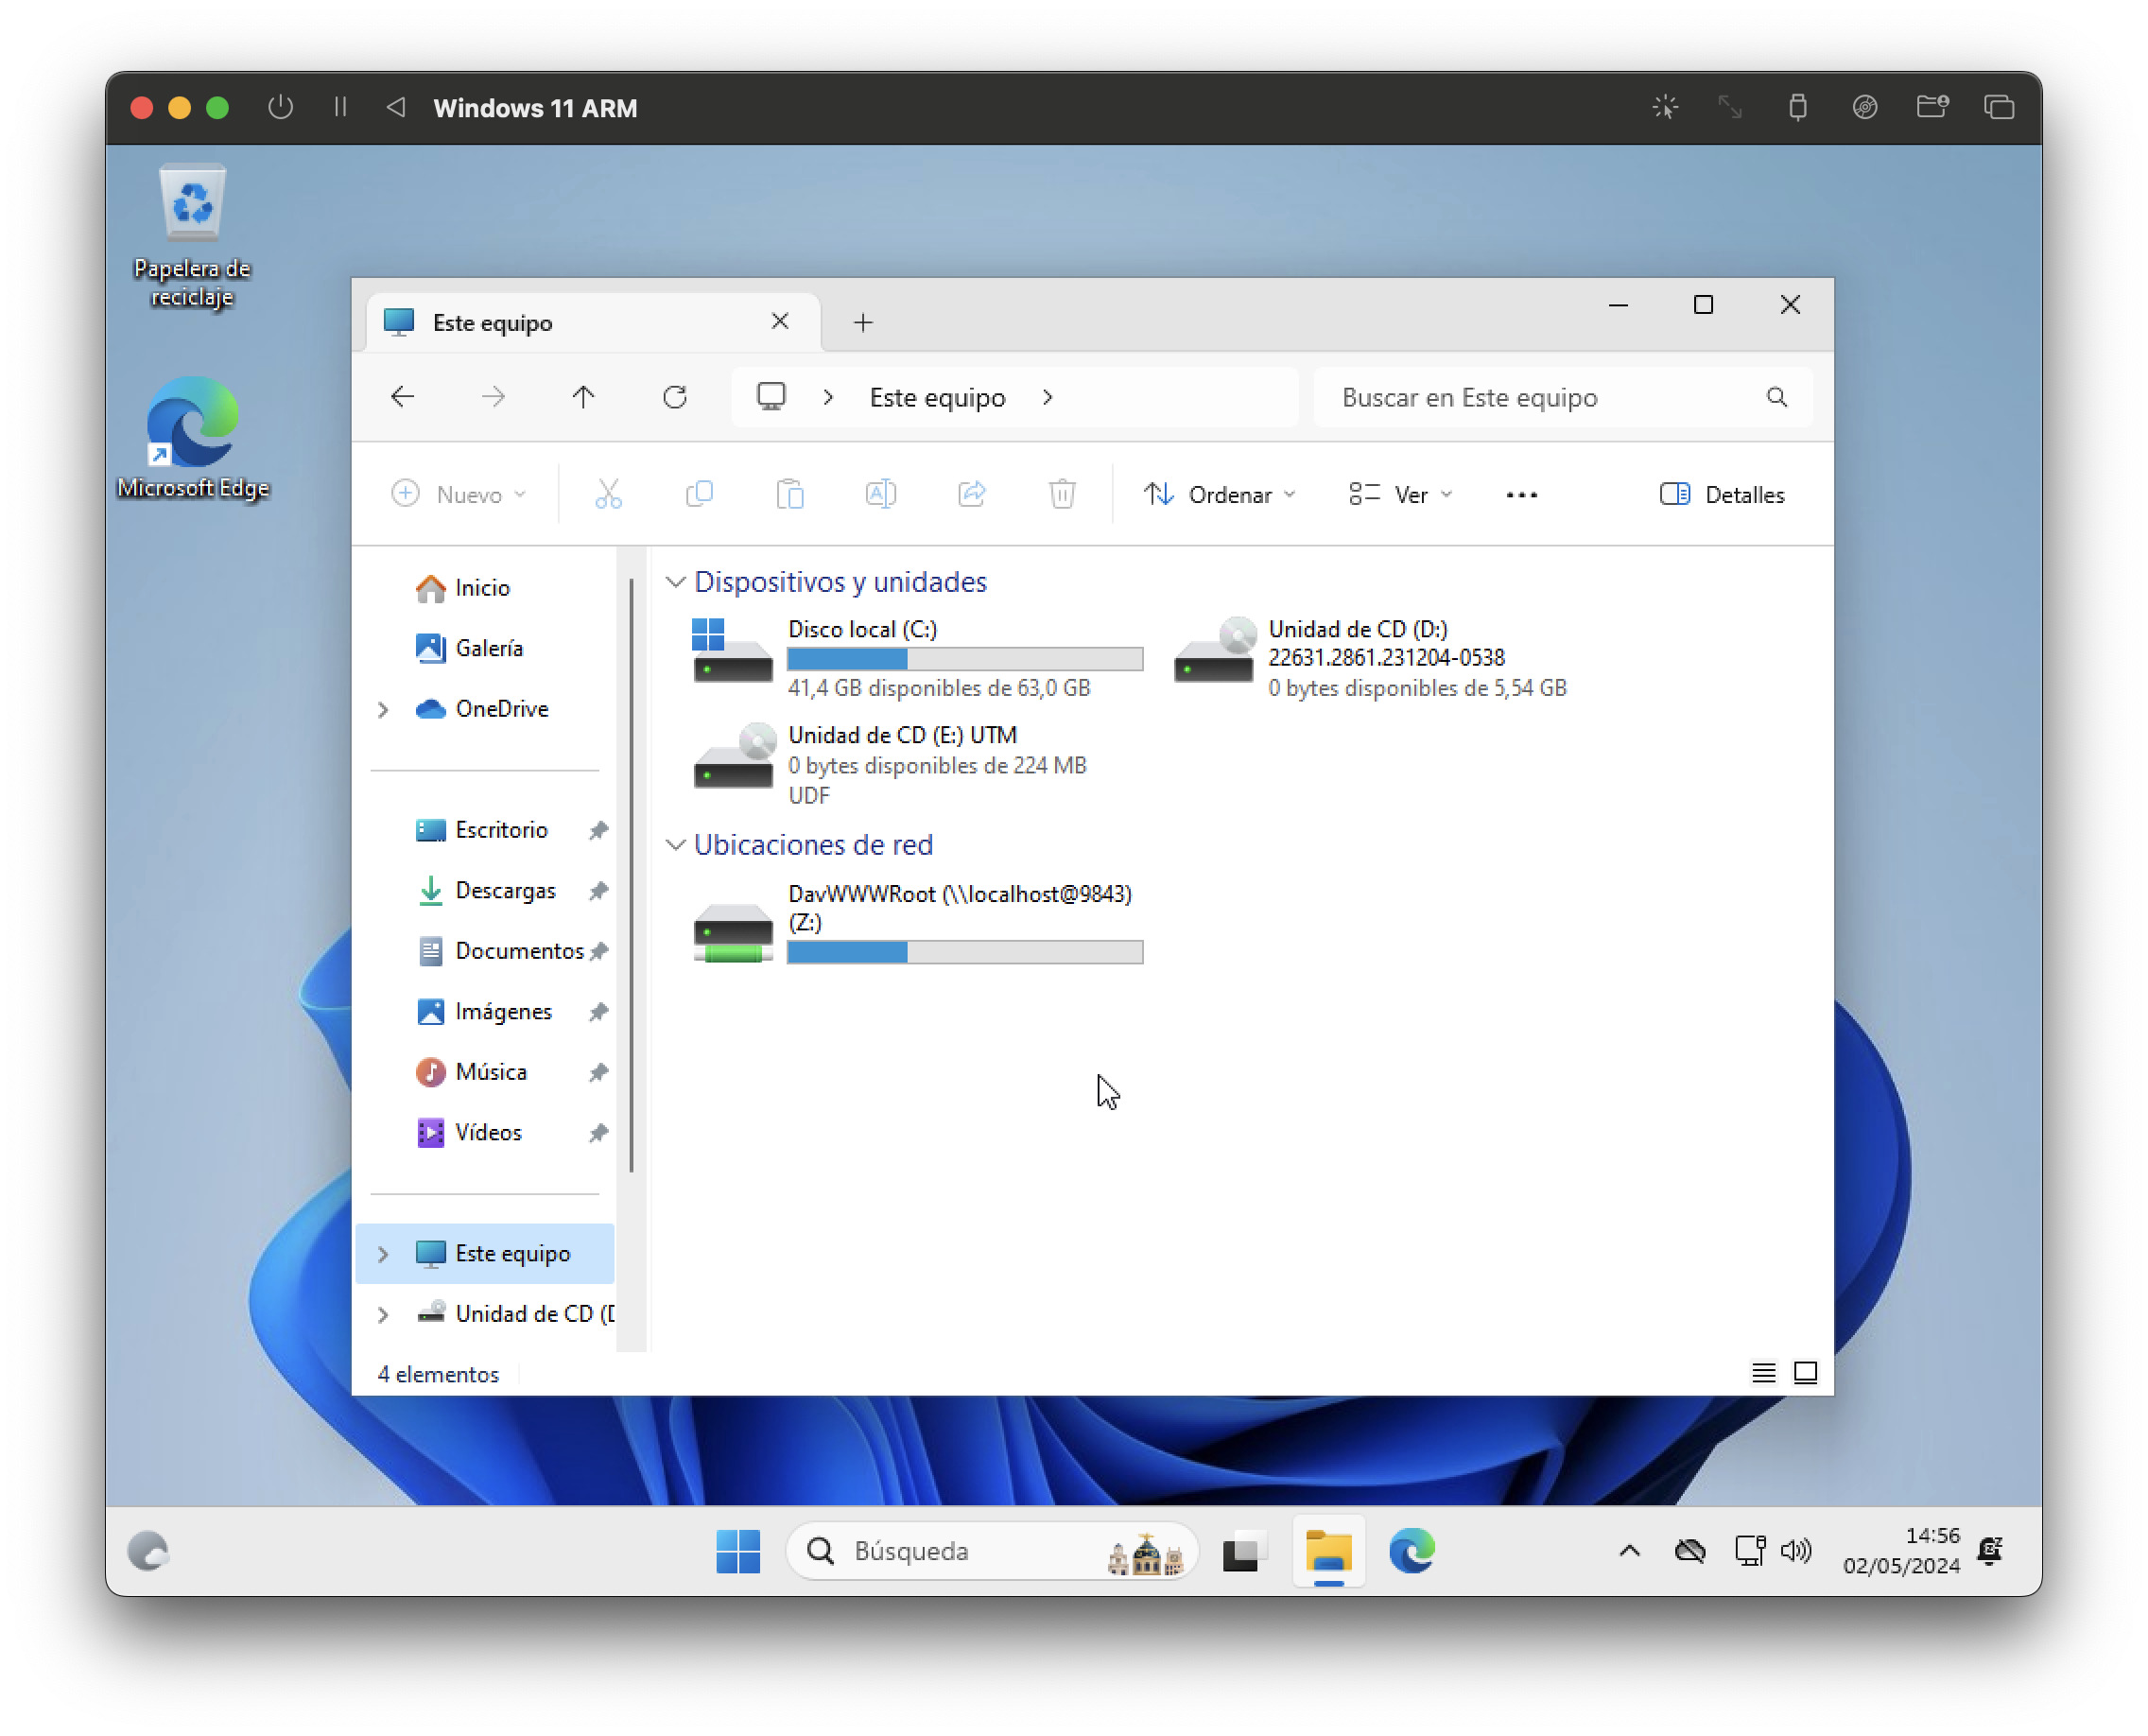
Task: Refresh the Este equipo view
Action: click(x=675, y=397)
